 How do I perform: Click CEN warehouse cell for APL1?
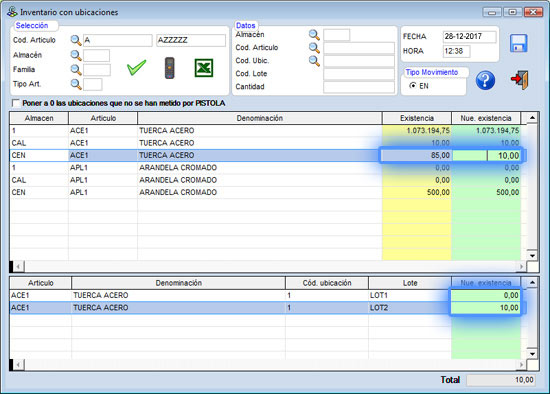[x=39, y=192]
